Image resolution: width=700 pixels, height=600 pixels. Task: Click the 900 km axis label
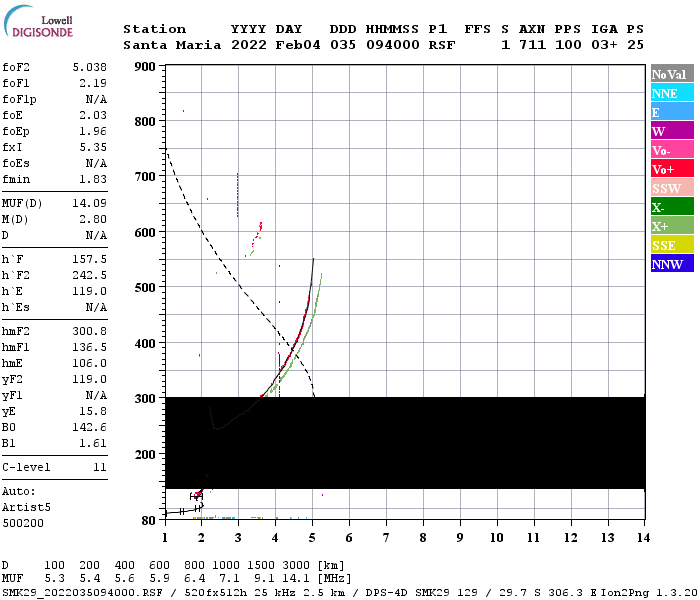tap(145, 67)
